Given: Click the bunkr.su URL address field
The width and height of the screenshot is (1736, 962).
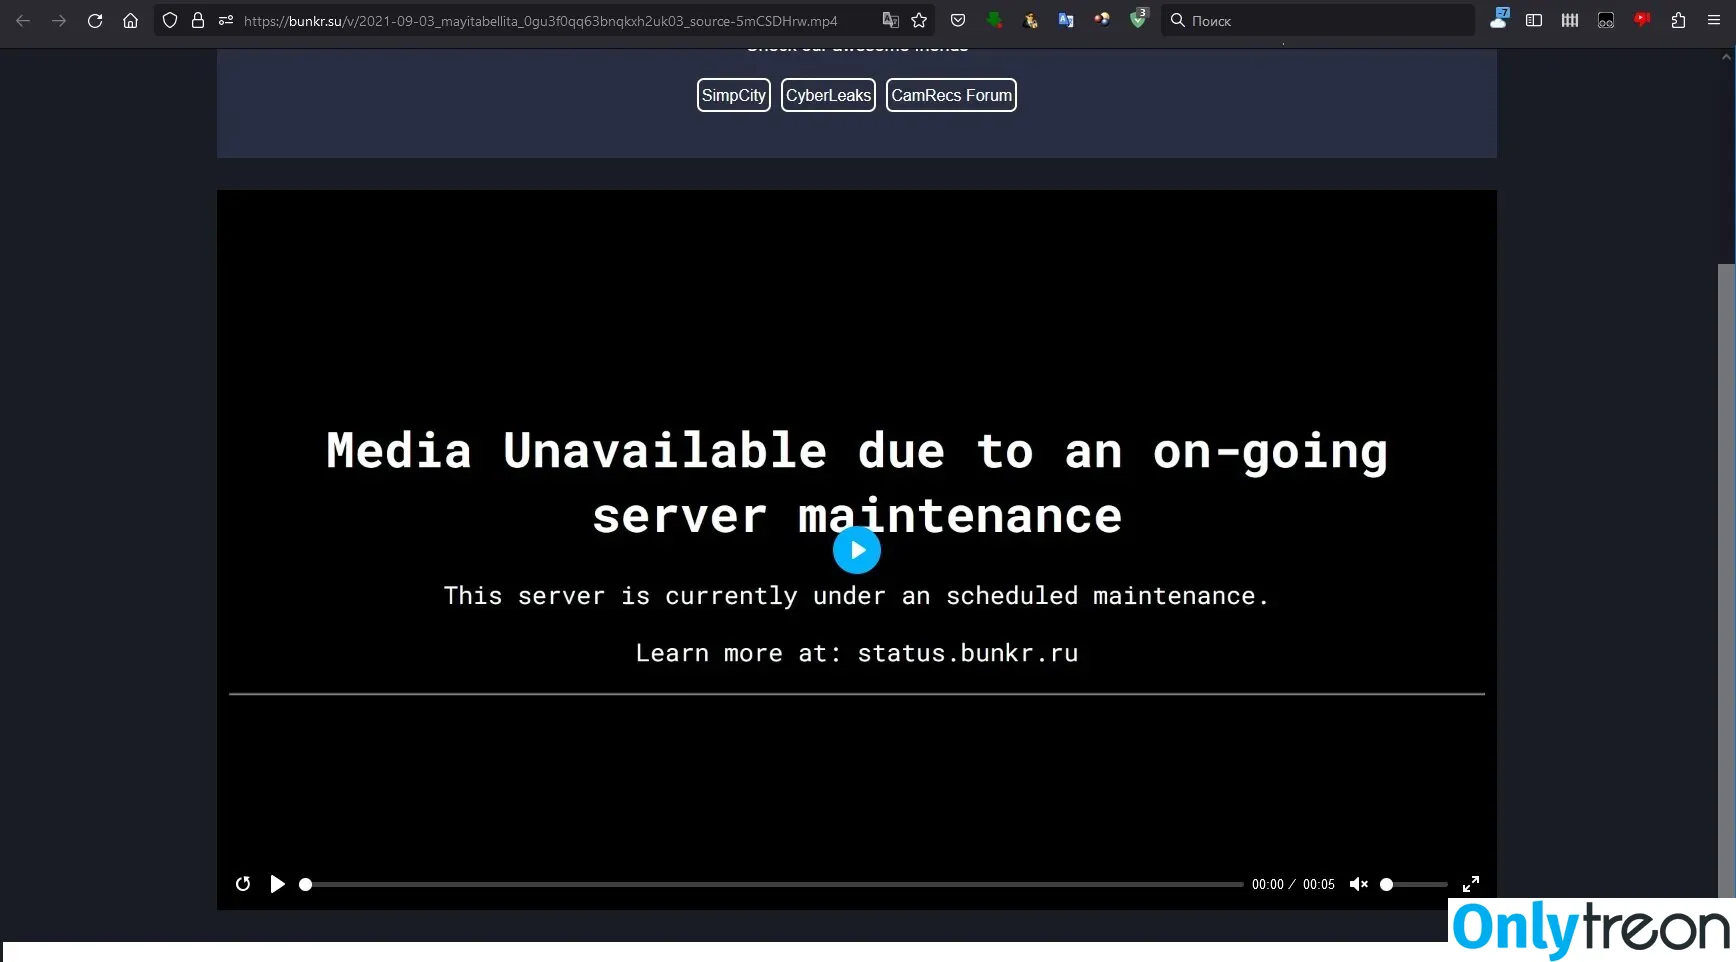Looking at the screenshot, I should pyautogui.click(x=540, y=20).
